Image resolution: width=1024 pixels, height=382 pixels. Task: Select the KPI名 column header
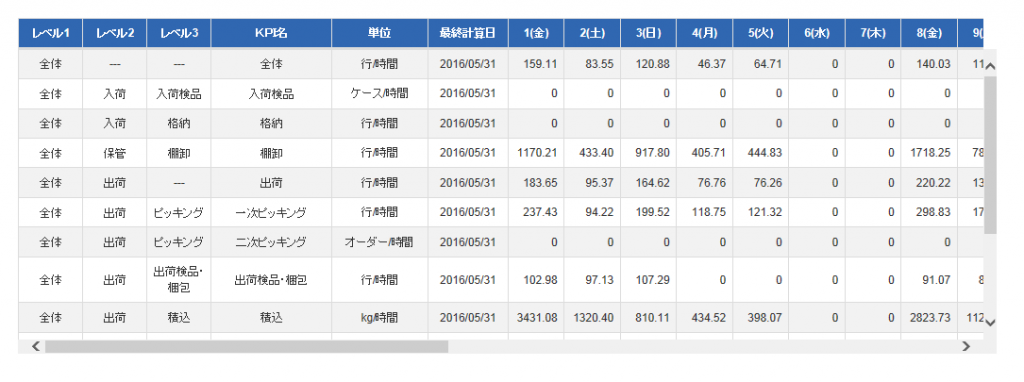point(271,33)
